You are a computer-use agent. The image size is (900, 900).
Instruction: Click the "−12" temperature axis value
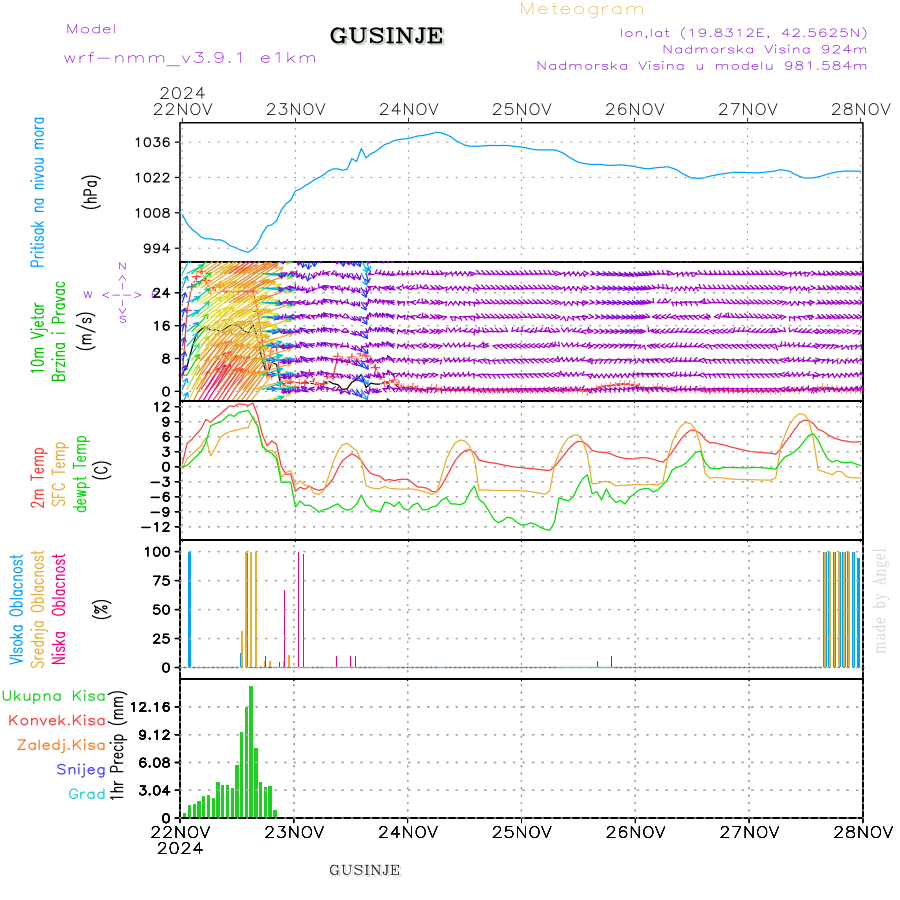tap(156, 527)
